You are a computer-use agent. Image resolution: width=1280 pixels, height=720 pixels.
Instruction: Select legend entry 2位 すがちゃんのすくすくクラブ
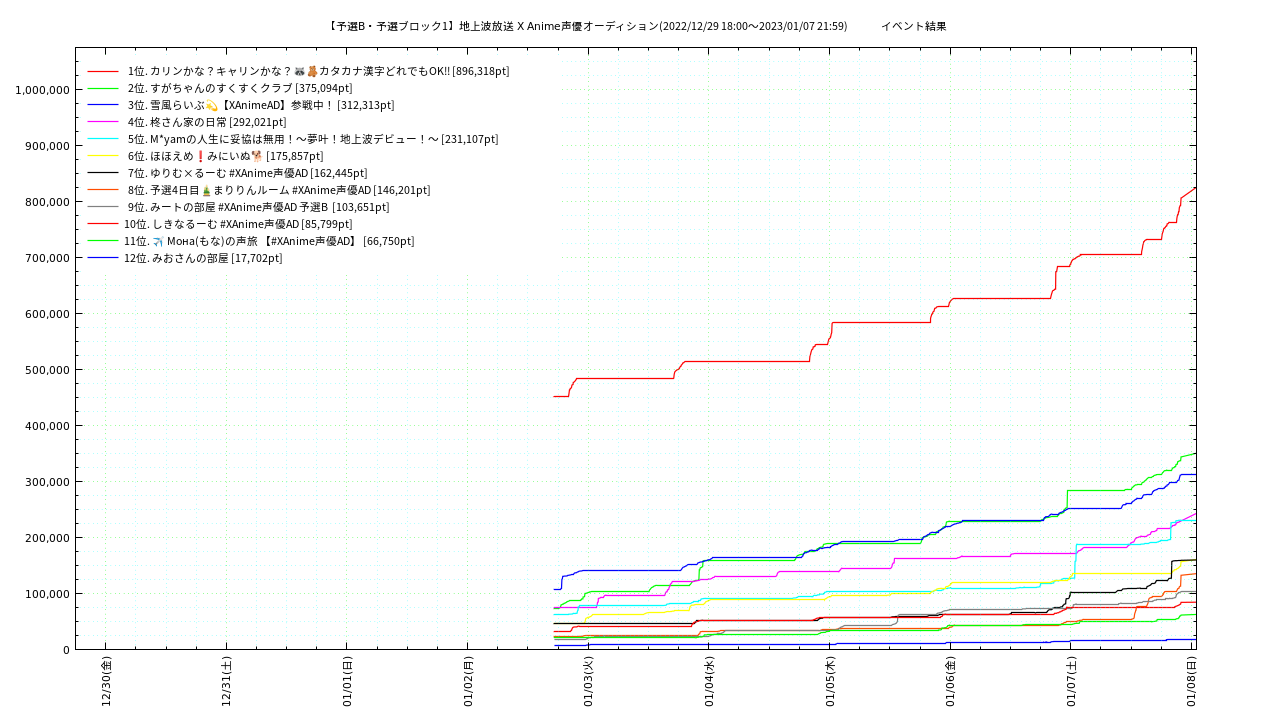240,88
